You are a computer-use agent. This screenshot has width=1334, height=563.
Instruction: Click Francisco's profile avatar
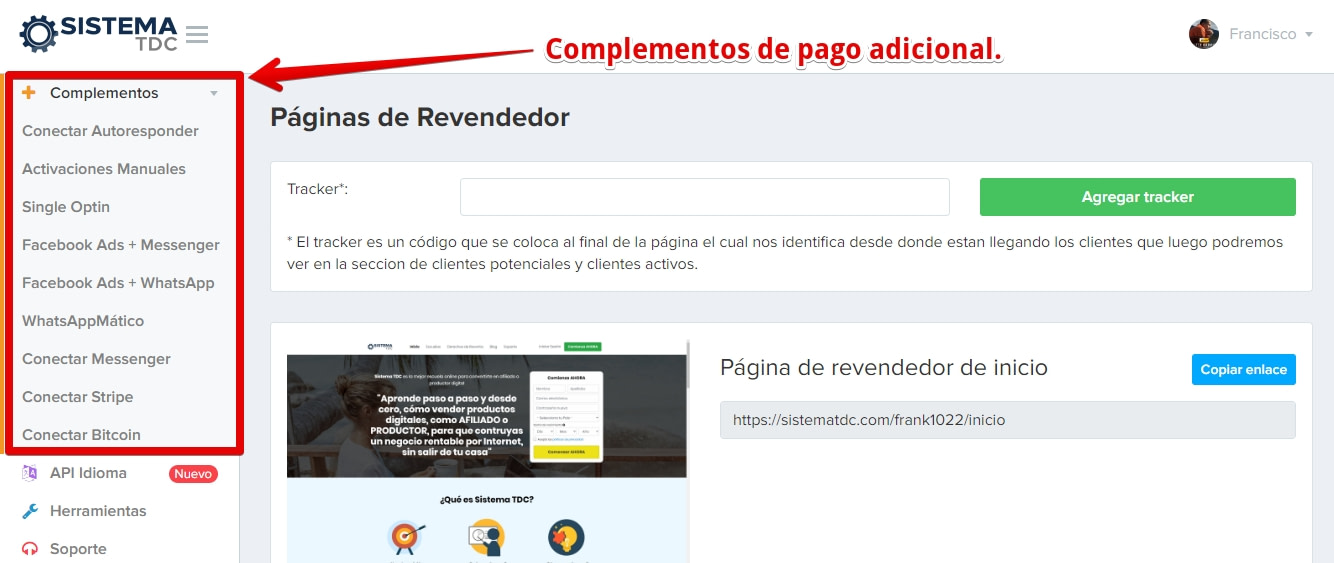pos(1204,34)
